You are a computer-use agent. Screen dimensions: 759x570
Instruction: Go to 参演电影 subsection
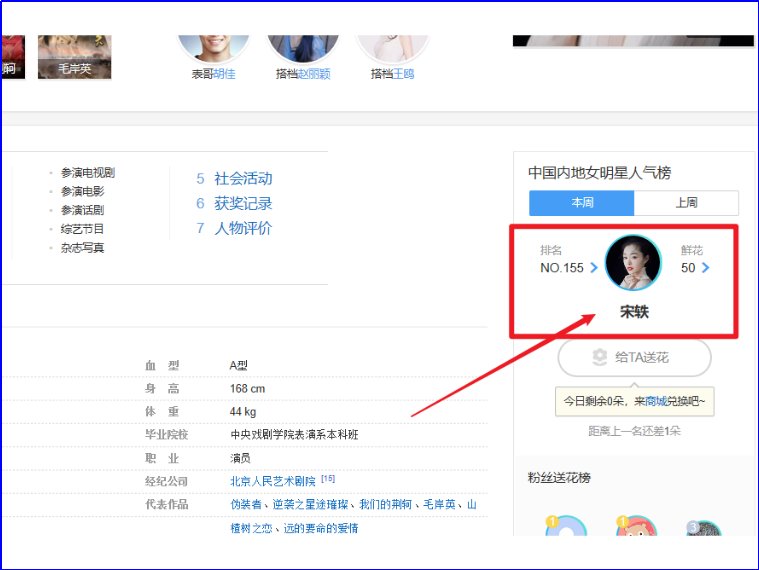[x=82, y=192]
